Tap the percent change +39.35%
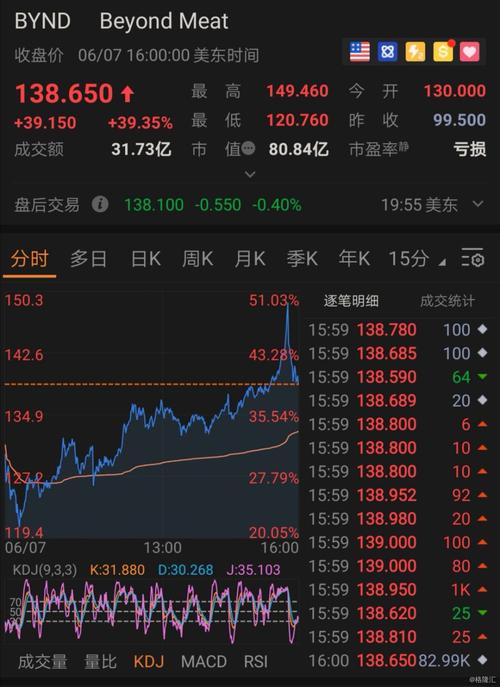 (140, 123)
